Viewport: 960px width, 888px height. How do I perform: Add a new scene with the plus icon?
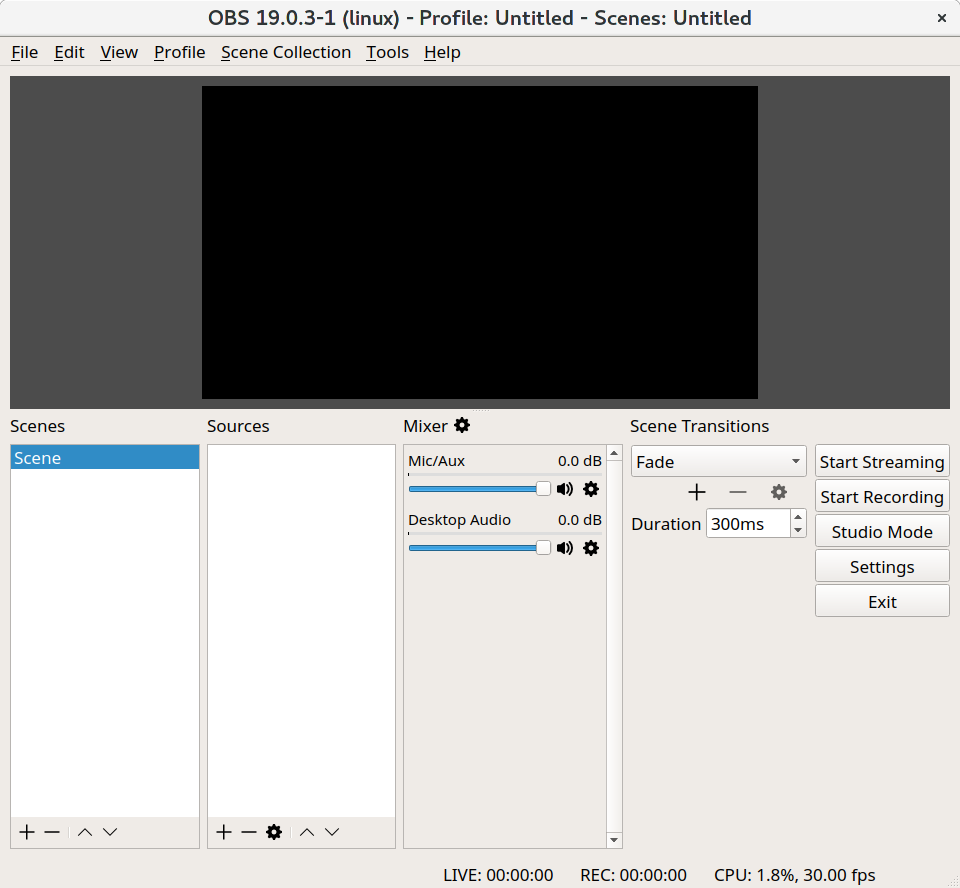[x=26, y=831]
